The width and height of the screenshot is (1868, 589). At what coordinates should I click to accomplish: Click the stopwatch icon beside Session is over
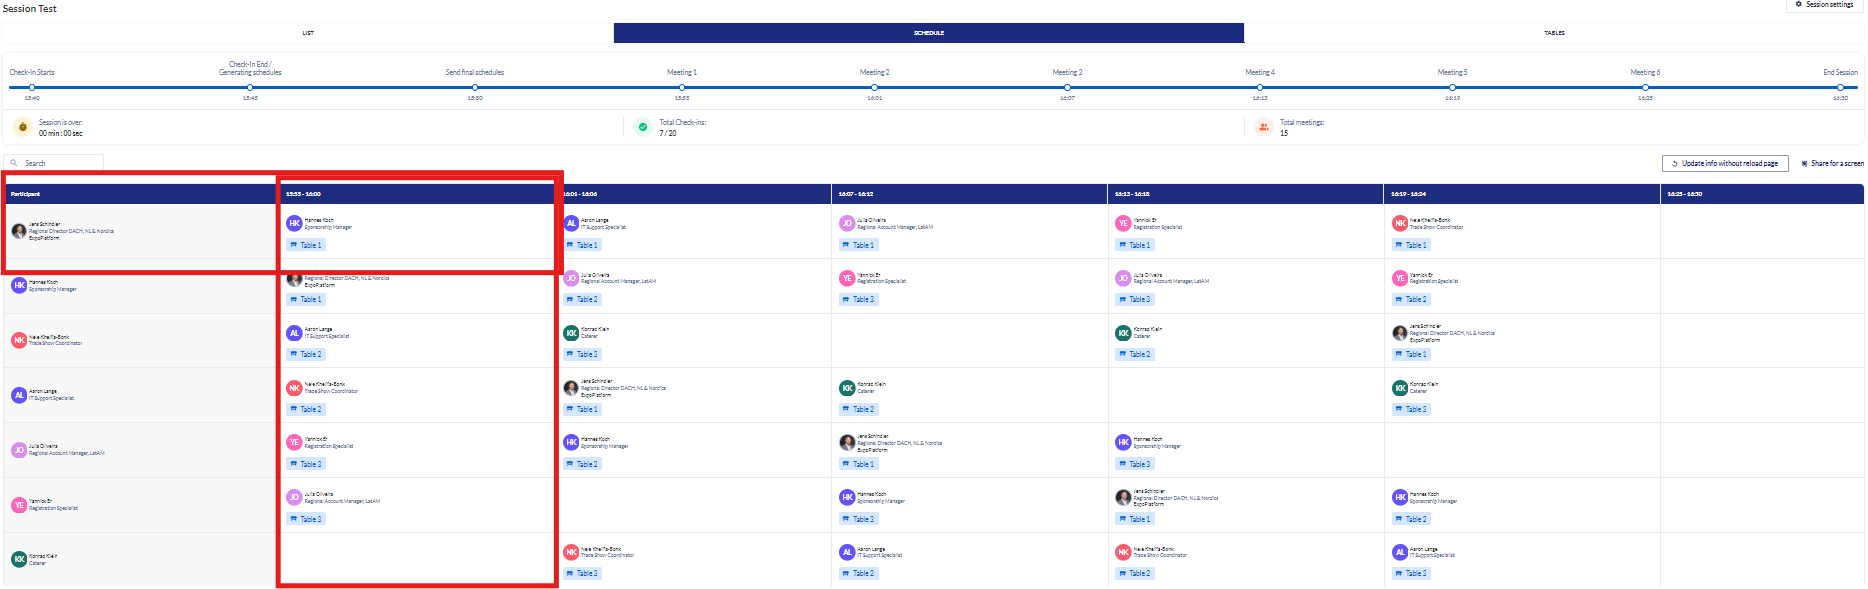pos(23,127)
